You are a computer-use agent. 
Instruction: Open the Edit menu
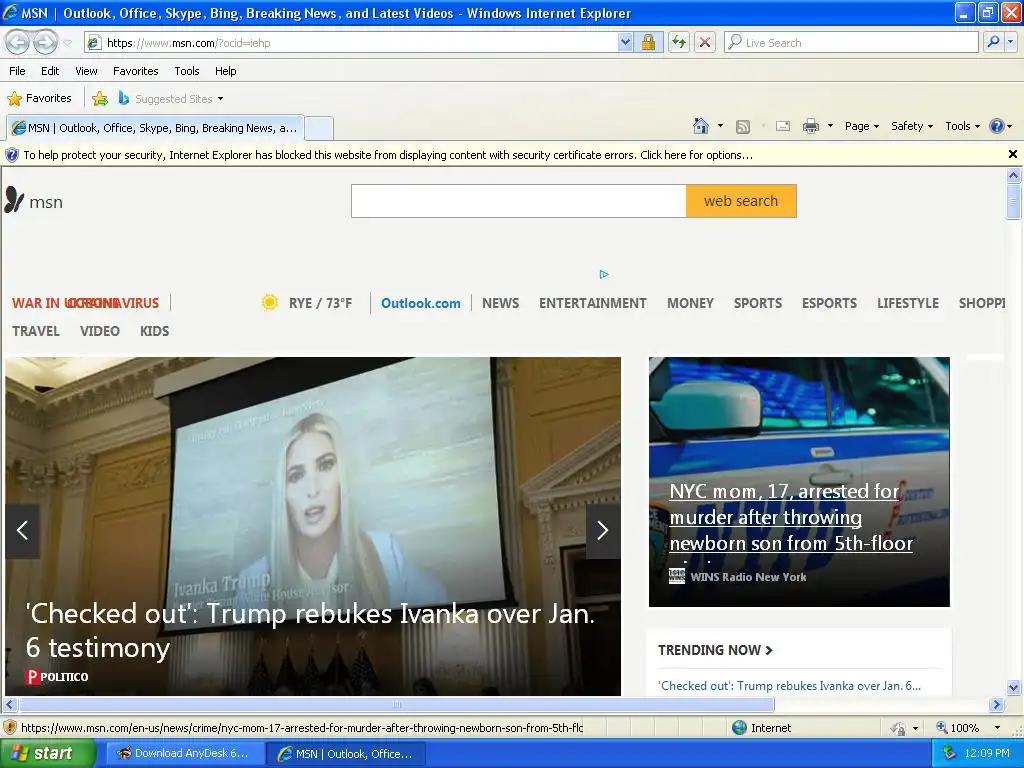point(50,71)
